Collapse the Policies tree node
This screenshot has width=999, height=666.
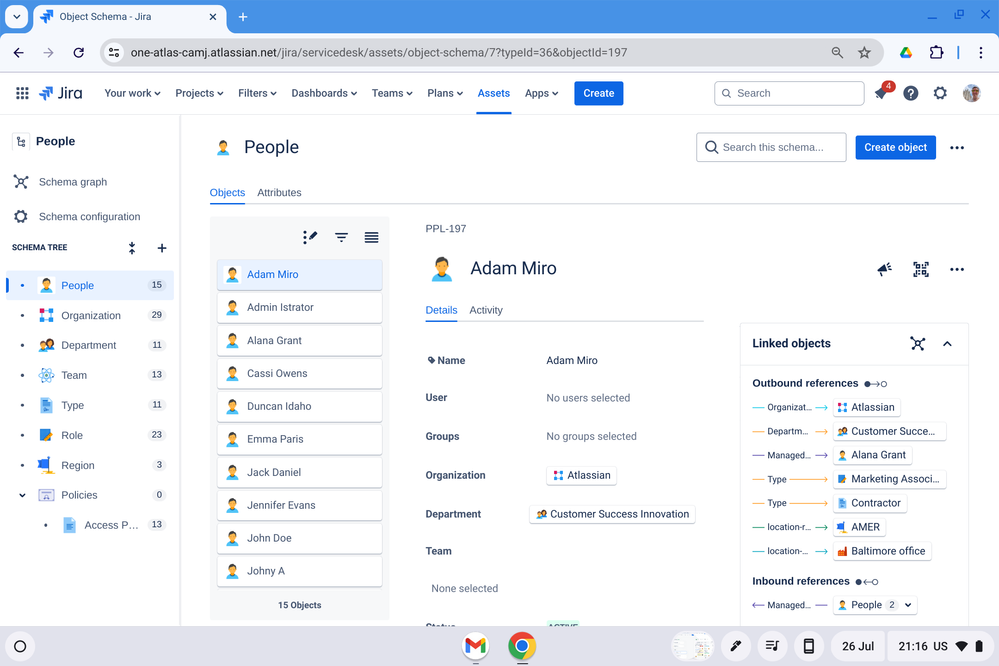[22, 495]
